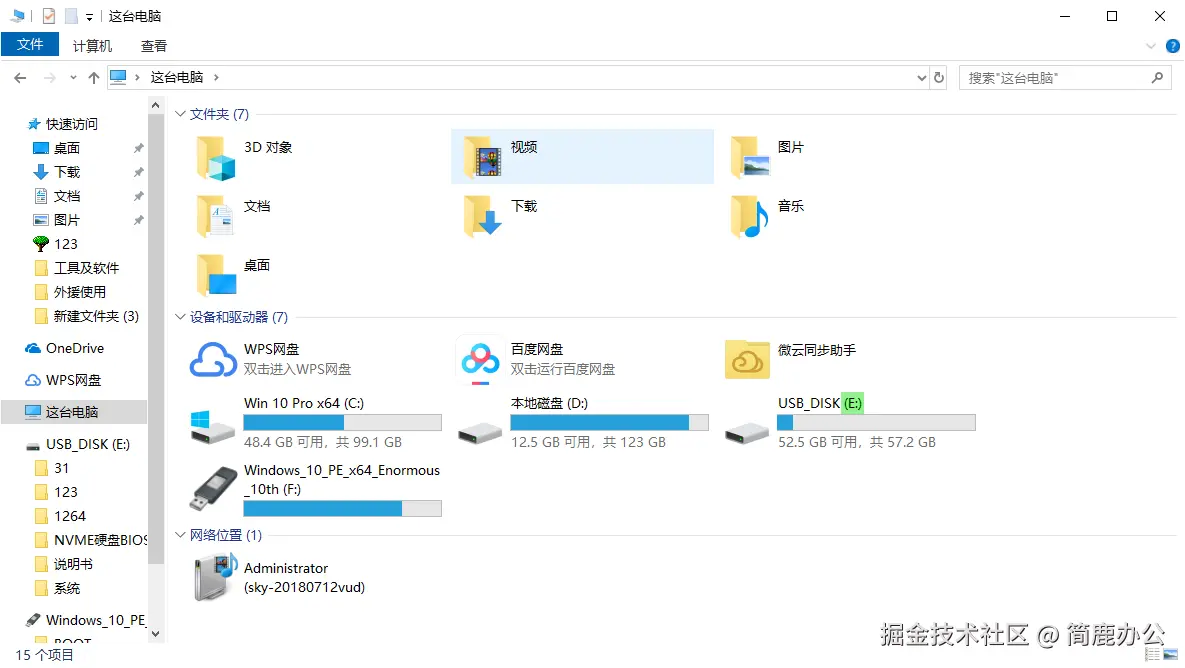Screen dimensions: 1185x668
Task: Click the refresh icon beside address bar
Action: [940, 77]
